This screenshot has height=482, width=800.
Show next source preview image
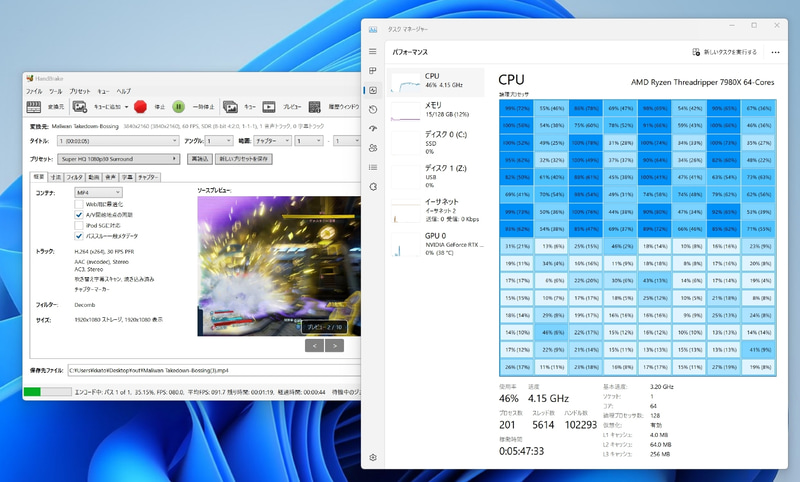click(335, 346)
